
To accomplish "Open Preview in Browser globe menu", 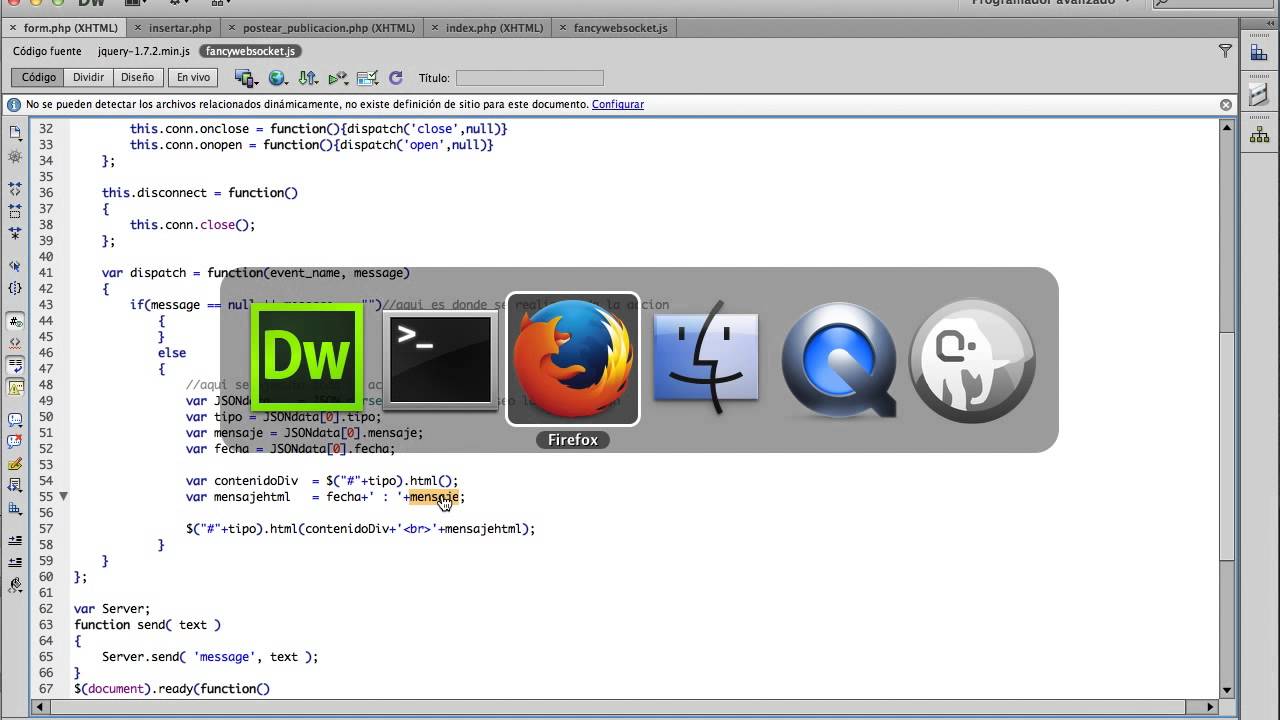I will click(x=277, y=78).
